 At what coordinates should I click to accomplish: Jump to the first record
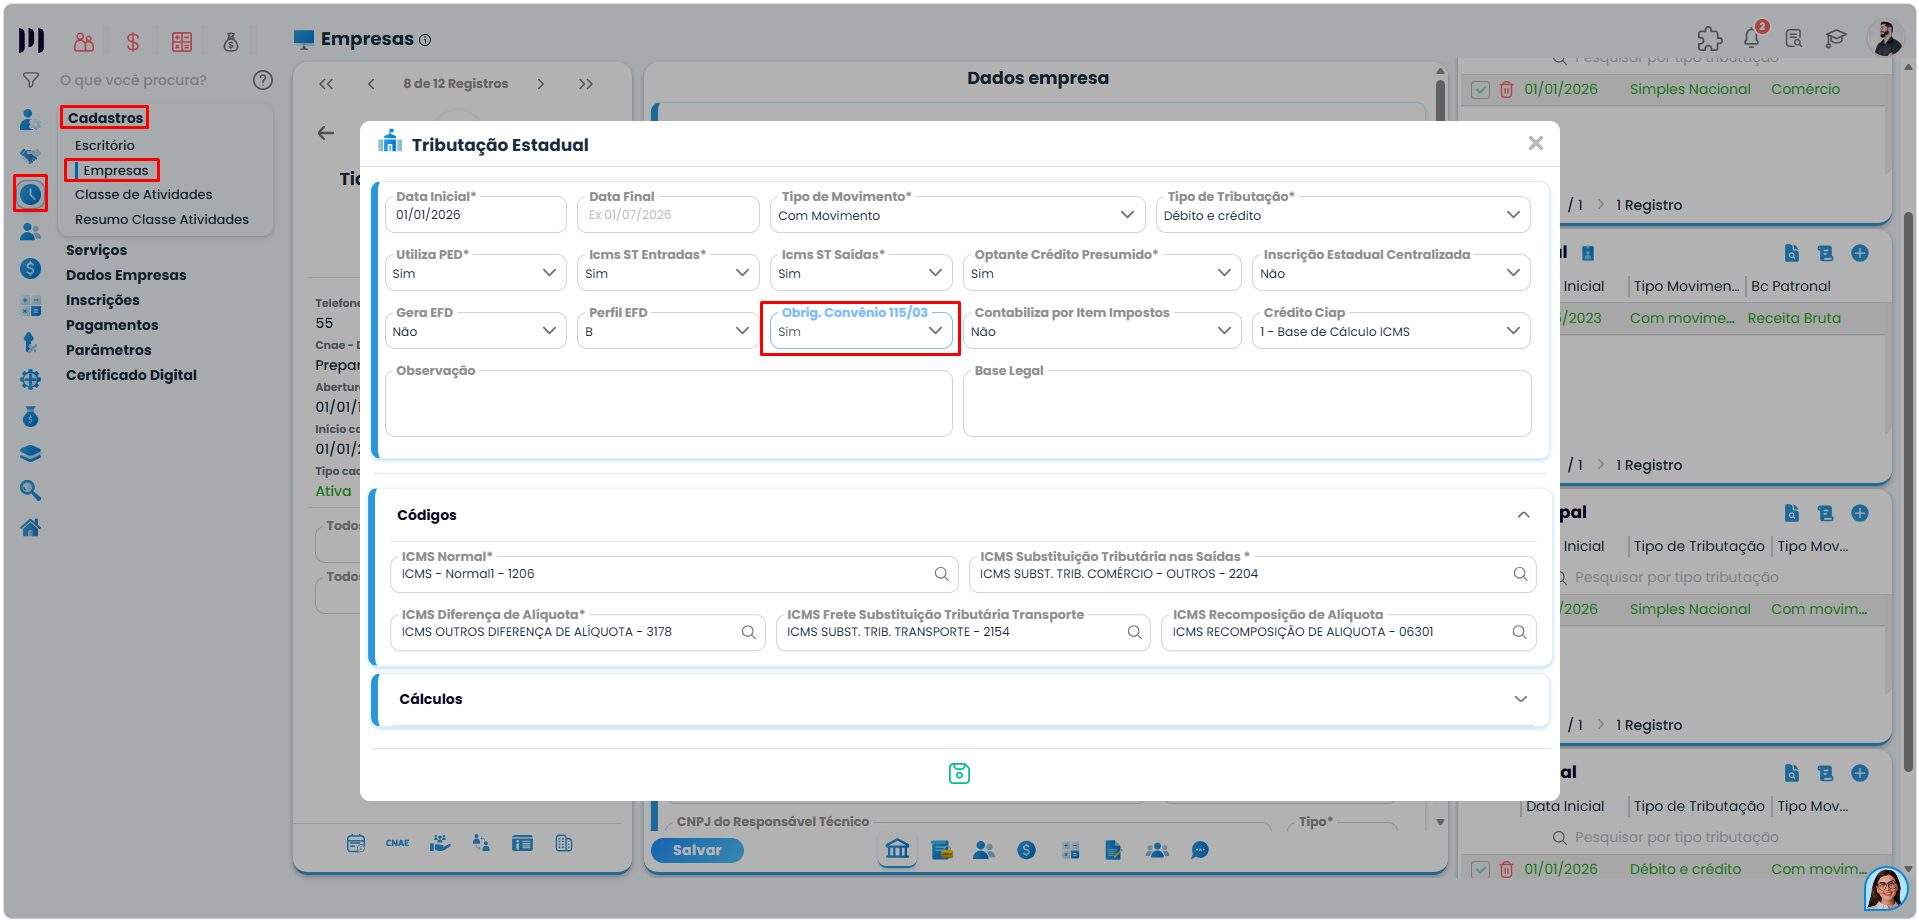[x=326, y=84]
